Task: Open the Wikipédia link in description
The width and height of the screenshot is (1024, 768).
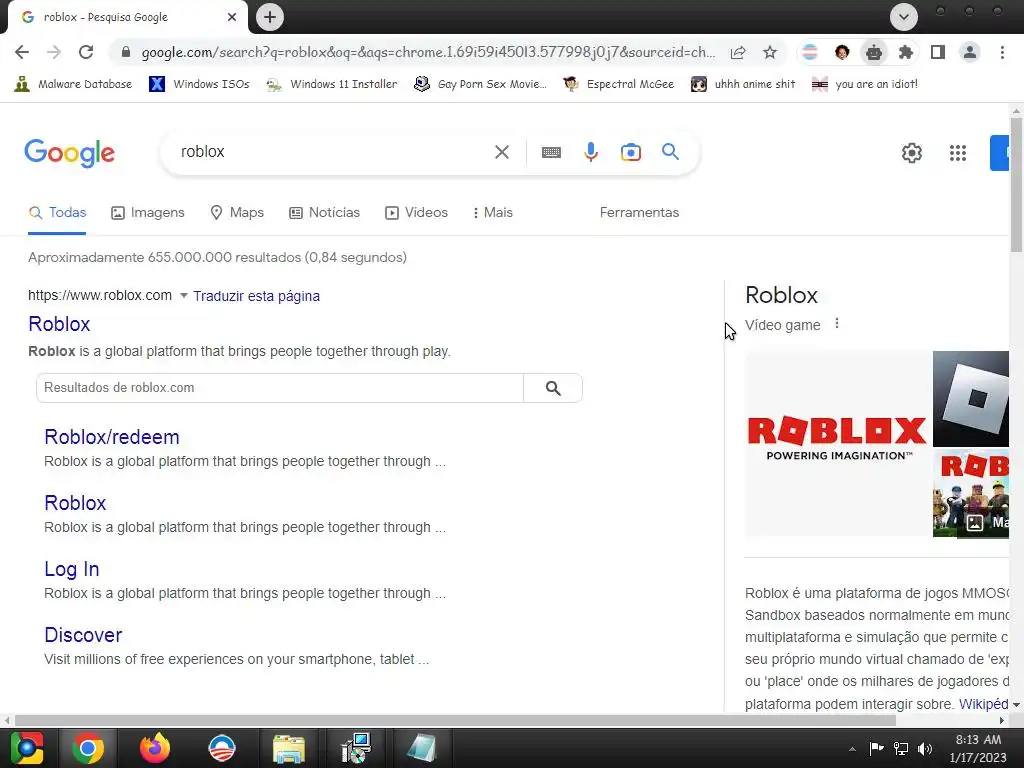Action: click(984, 704)
